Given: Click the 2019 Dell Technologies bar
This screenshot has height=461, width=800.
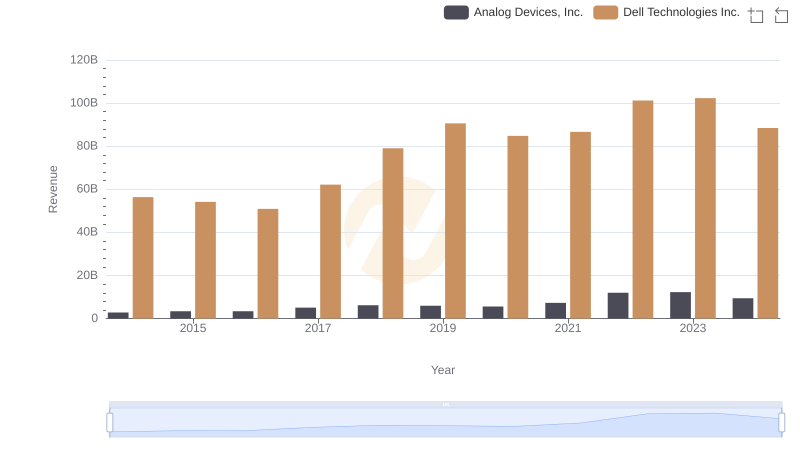Looking at the screenshot, I should 455,221.
